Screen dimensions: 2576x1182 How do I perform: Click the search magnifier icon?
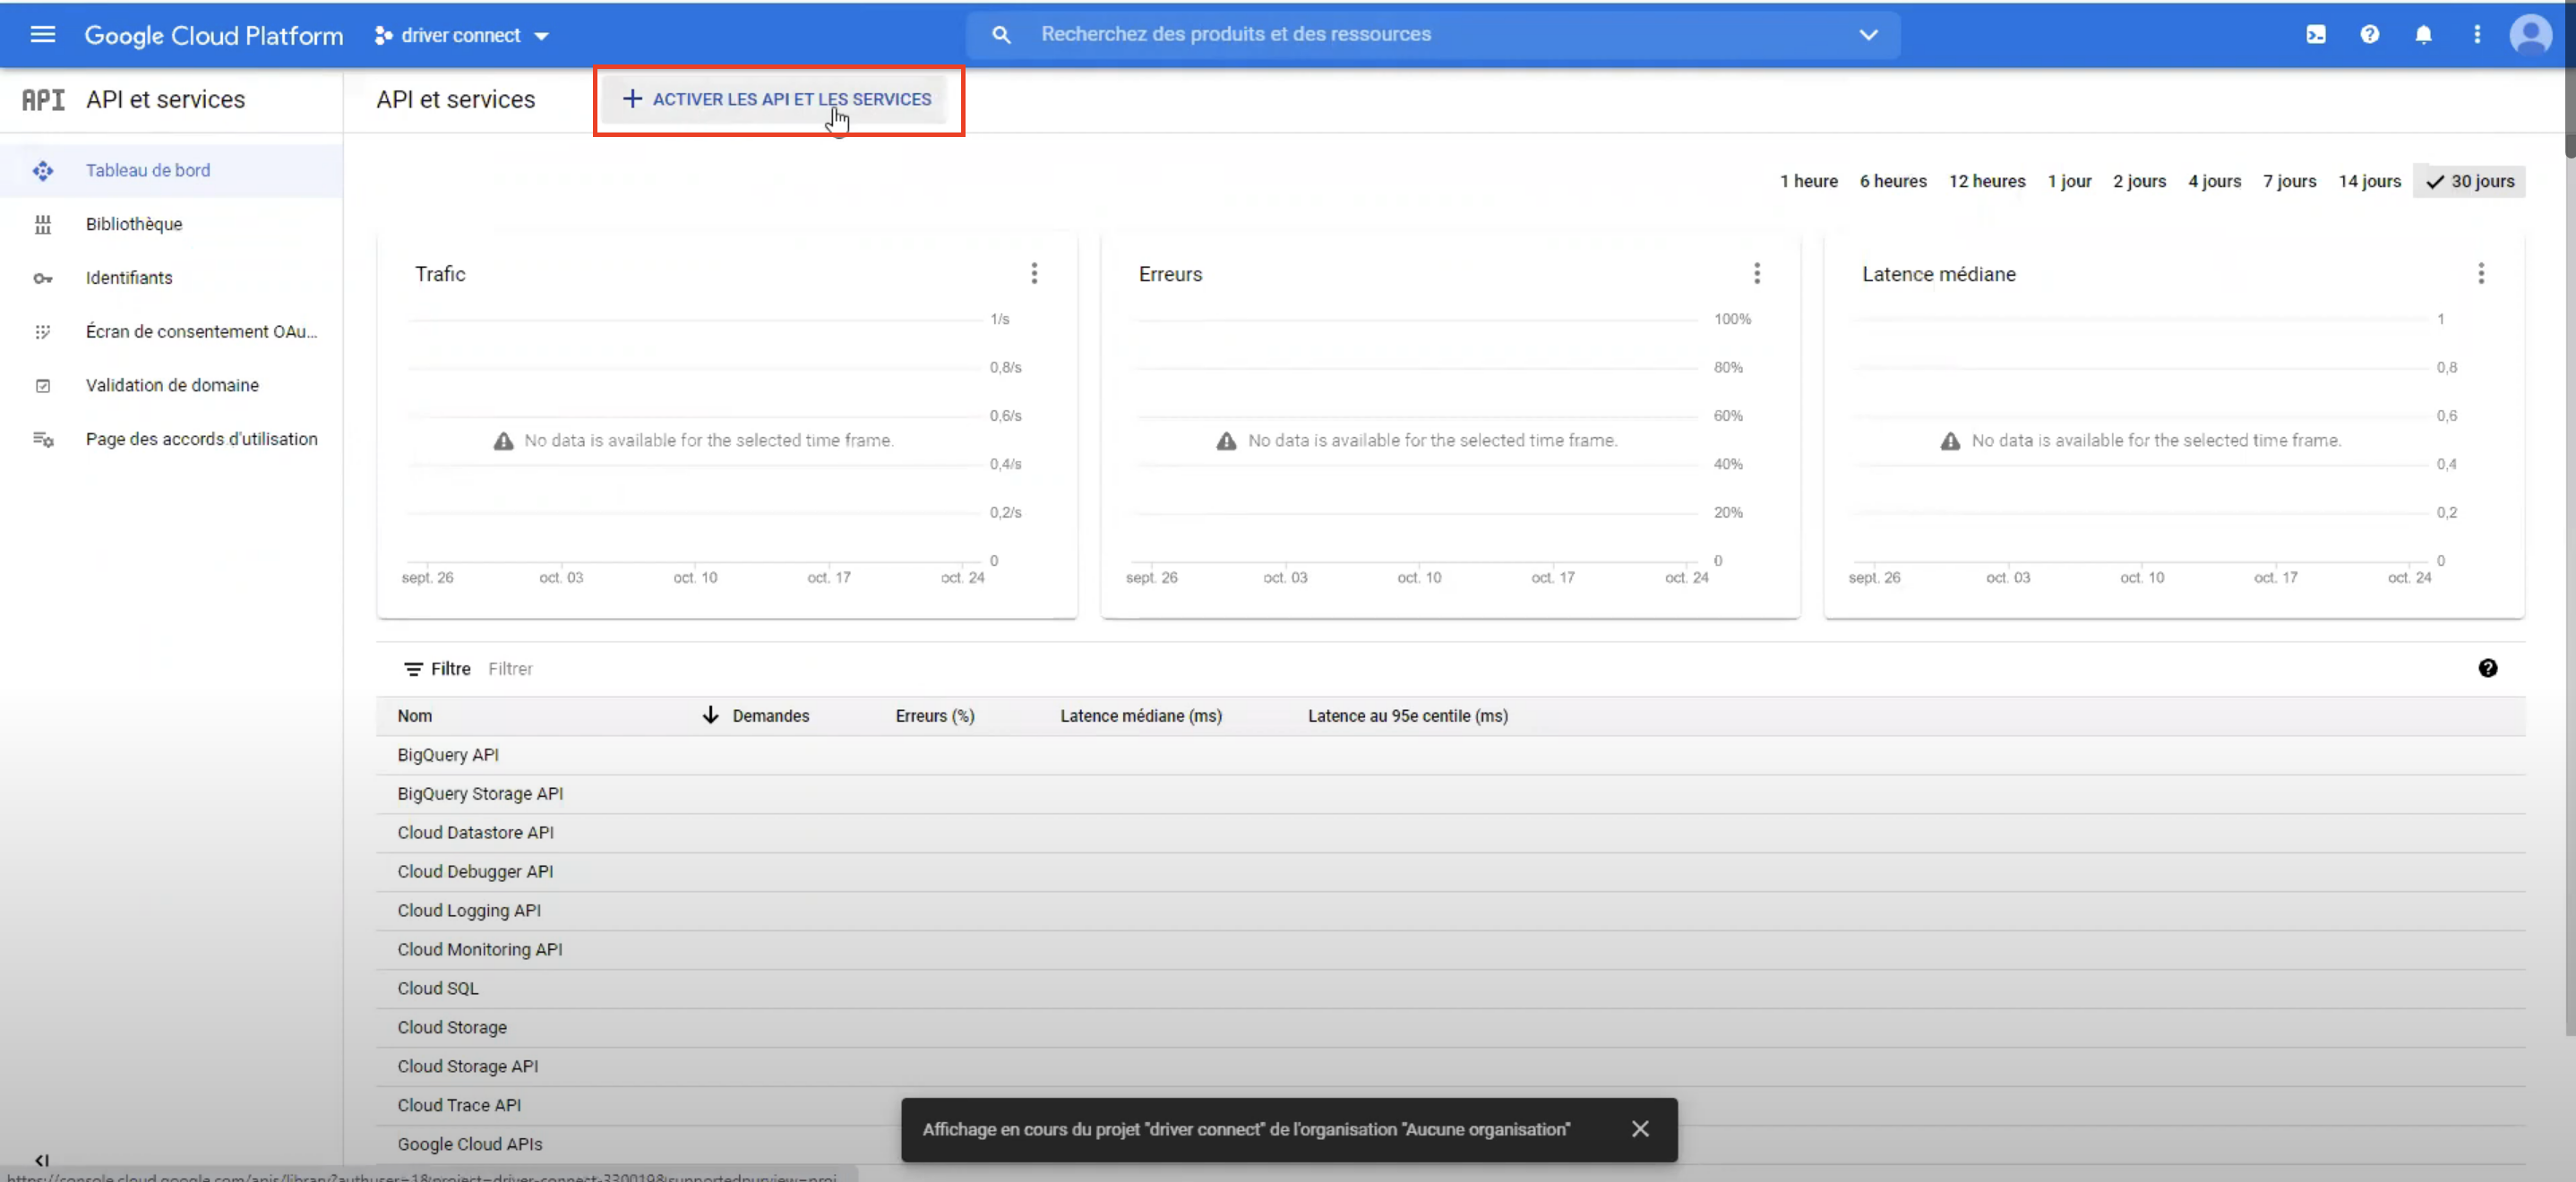pyautogui.click(x=1001, y=35)
